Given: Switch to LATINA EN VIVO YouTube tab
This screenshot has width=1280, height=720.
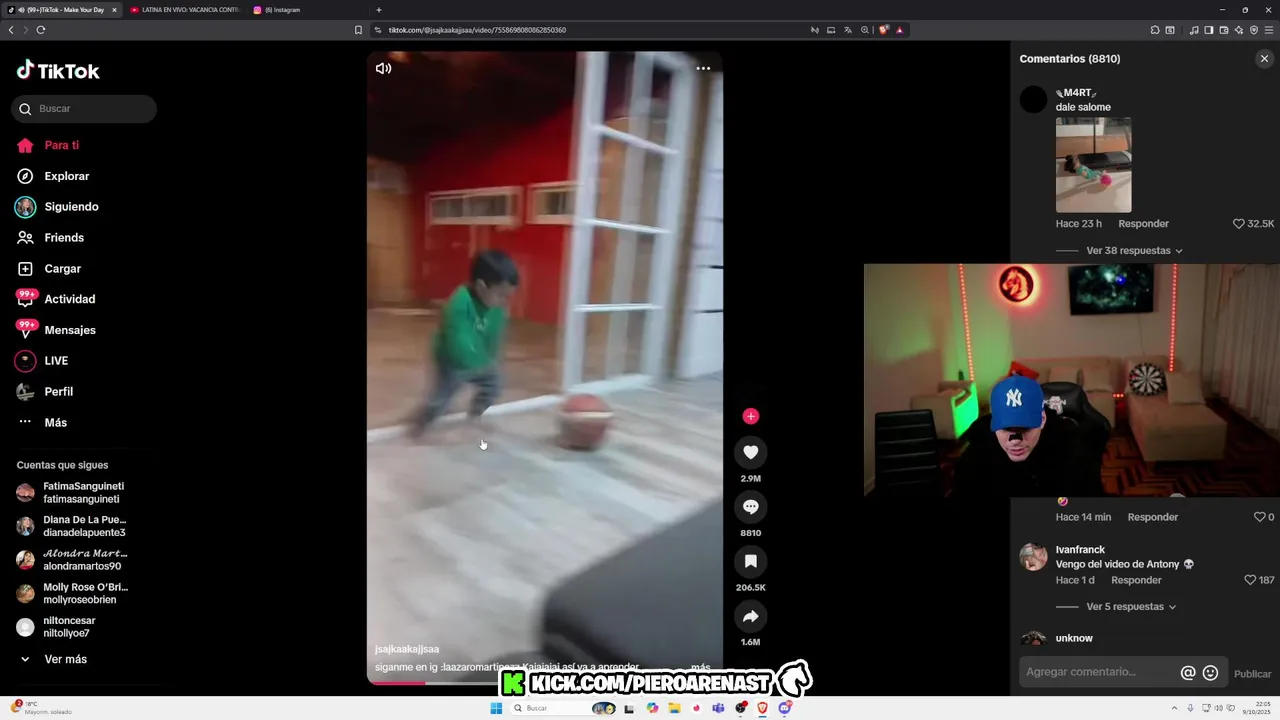Looking at the screenshot, I should [186, 10].
